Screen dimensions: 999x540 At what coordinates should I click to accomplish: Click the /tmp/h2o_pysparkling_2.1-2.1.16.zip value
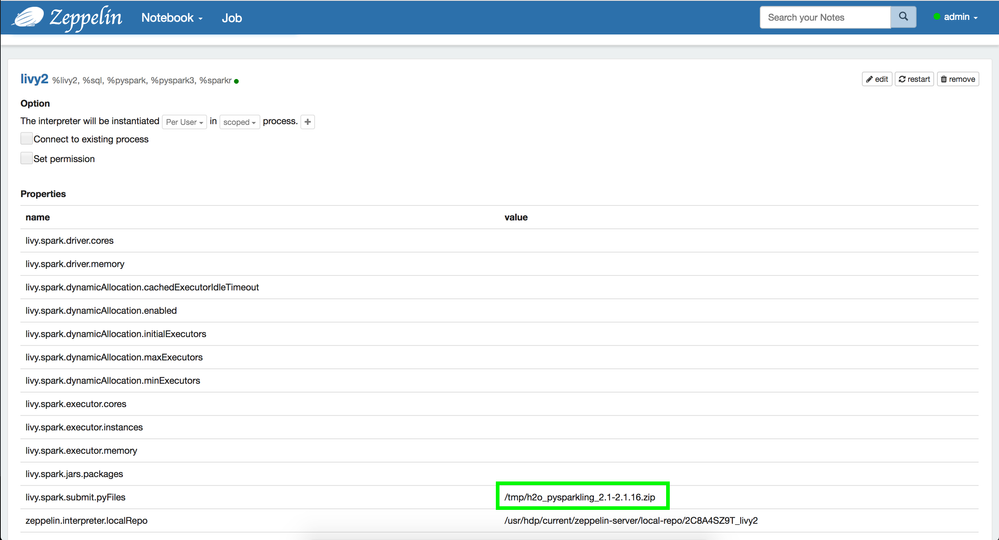point(580,497)
